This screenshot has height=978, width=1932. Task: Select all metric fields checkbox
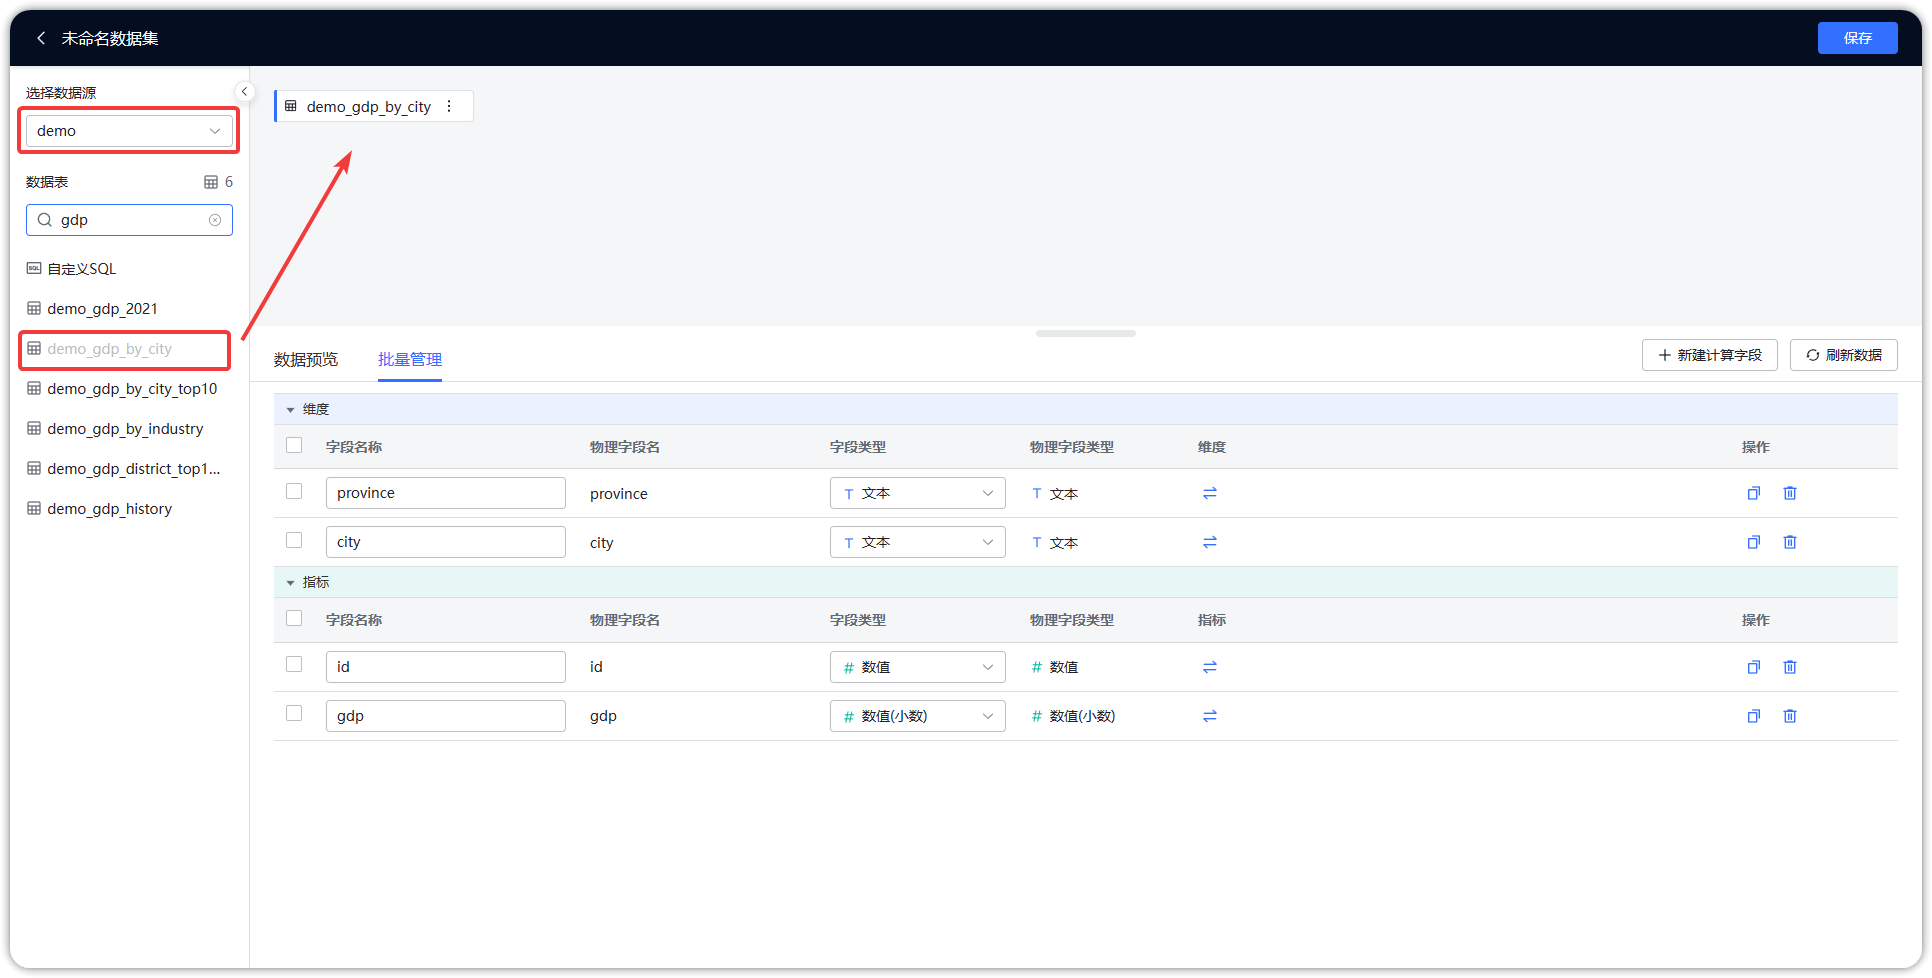click(294, 619)
